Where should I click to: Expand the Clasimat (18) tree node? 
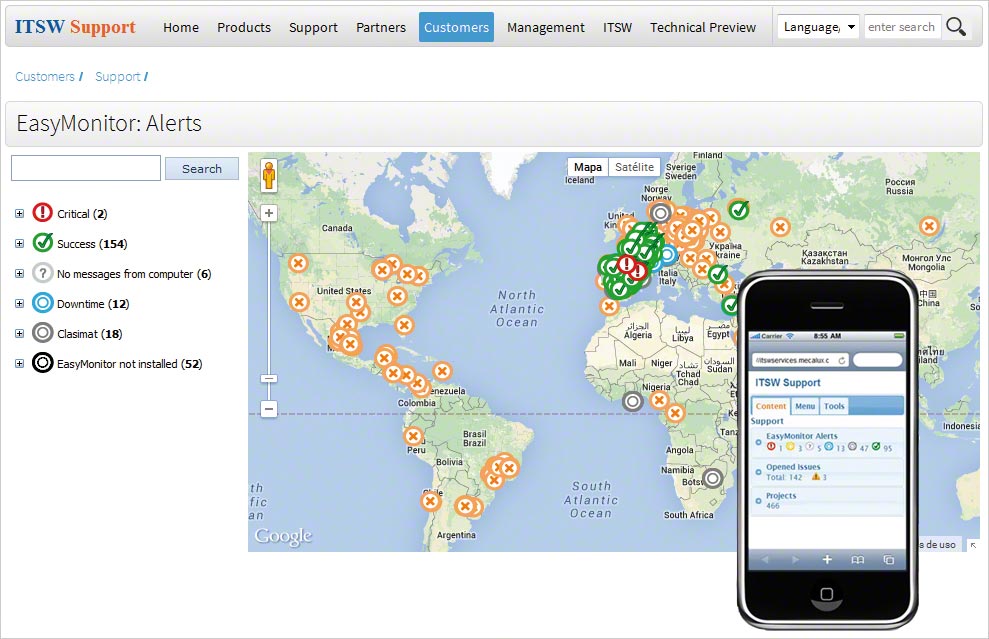coord(20,334)
